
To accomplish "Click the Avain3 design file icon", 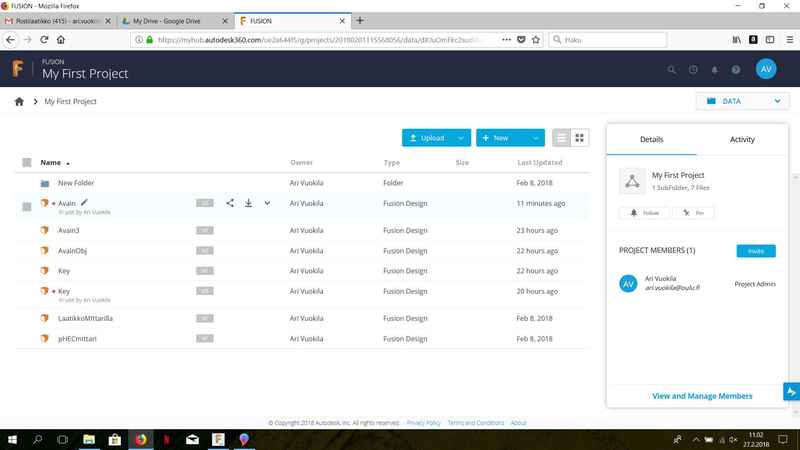I will point(45,230).
